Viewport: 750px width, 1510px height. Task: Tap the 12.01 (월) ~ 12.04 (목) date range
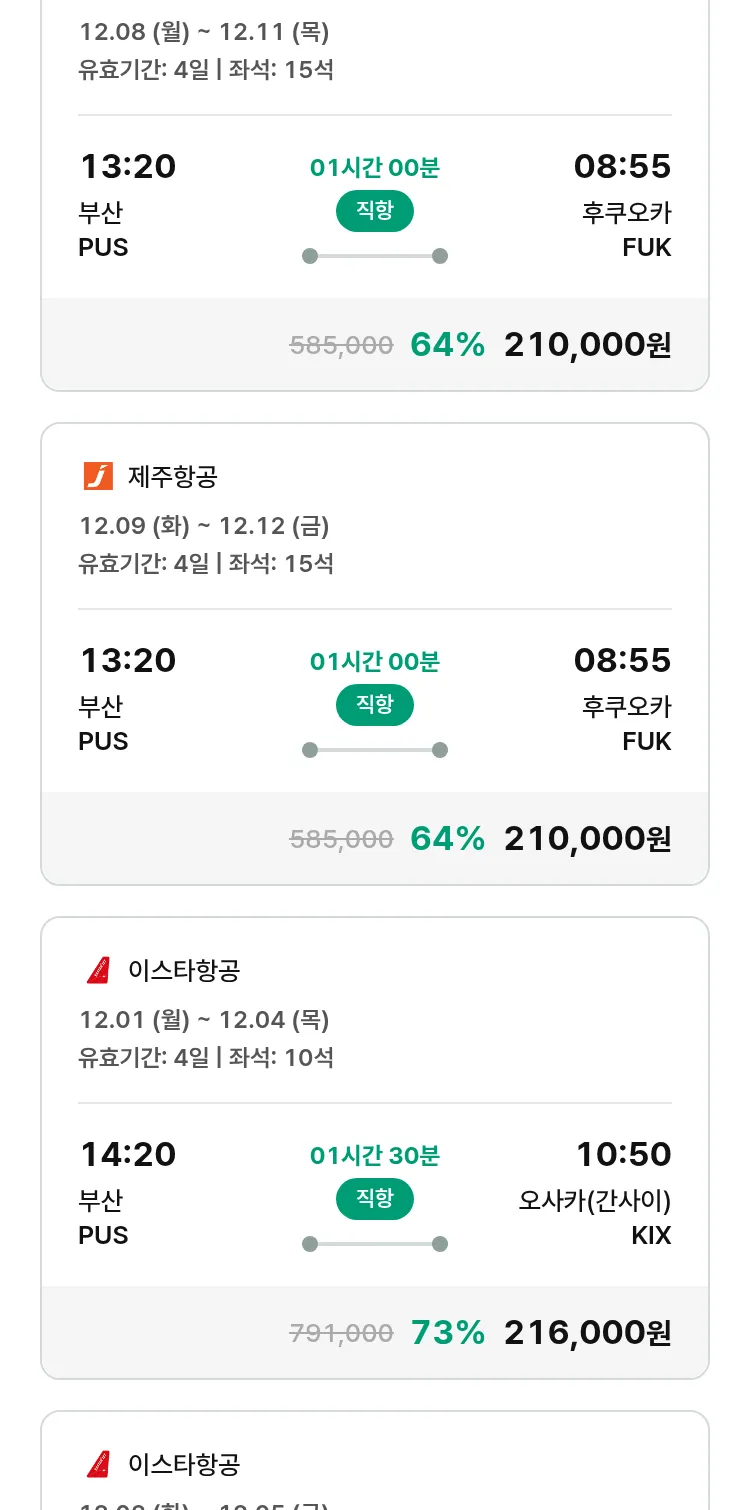(x=204, y=1019)
